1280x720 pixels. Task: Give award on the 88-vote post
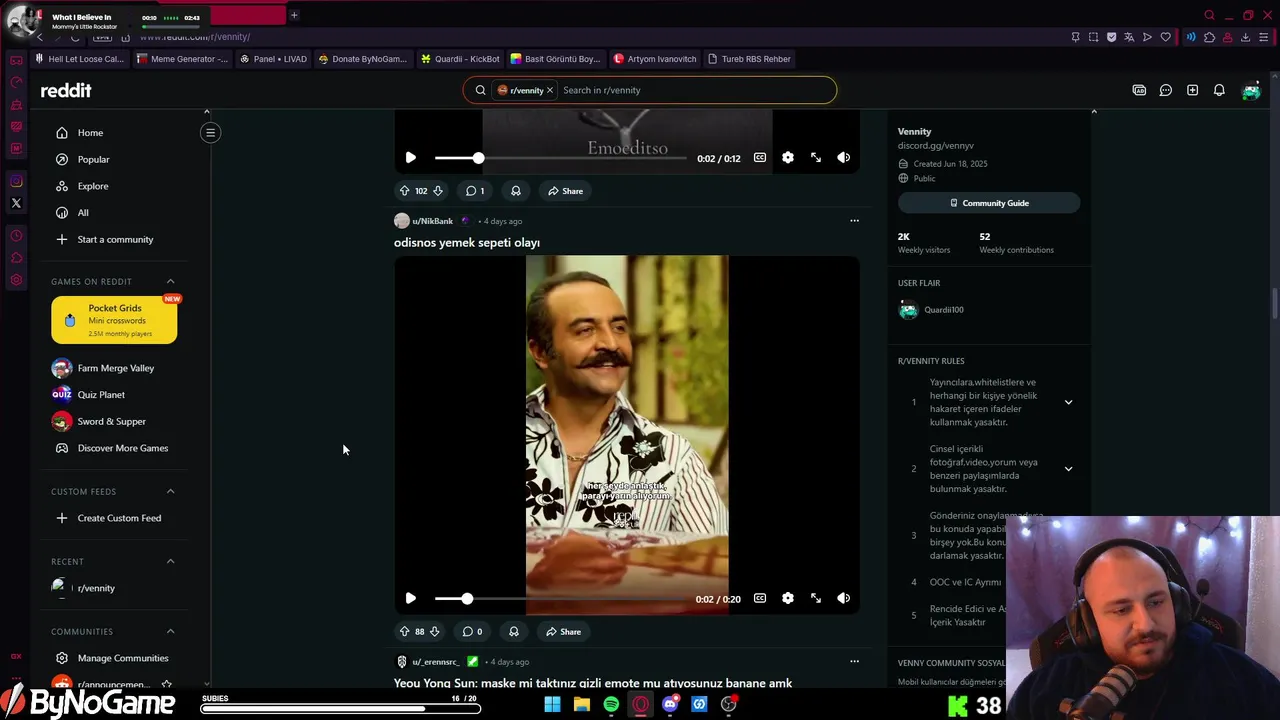click(x=513, y=631)
